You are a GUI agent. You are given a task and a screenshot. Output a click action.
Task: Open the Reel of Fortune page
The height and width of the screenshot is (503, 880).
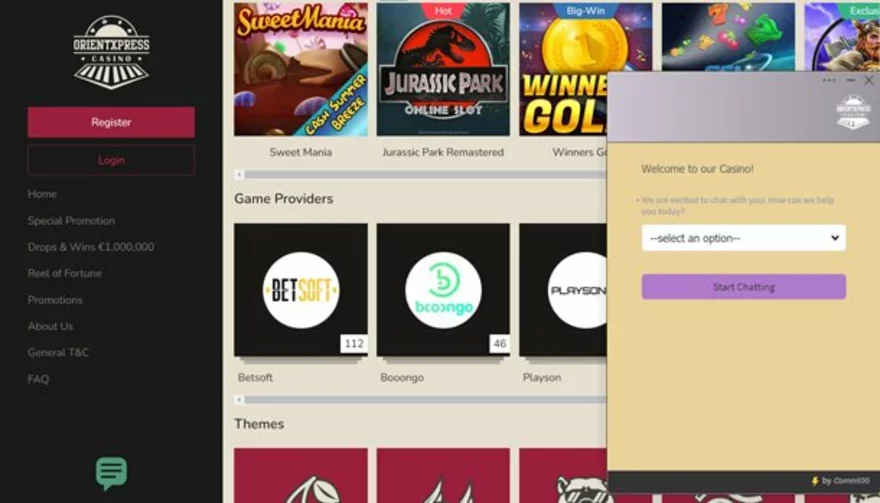click(65, 273)
